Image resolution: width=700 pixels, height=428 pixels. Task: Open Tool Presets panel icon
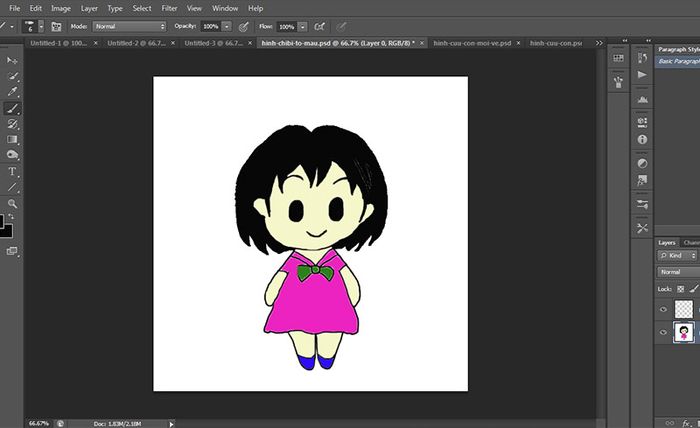pyautogui.click(x=642, y=204)
